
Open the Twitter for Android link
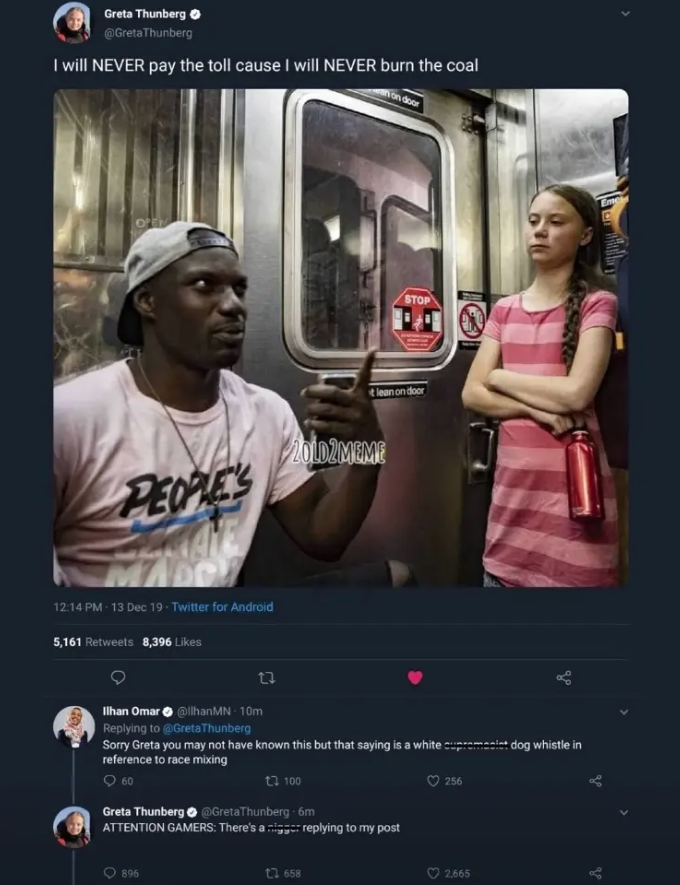(x=222, y=607)
